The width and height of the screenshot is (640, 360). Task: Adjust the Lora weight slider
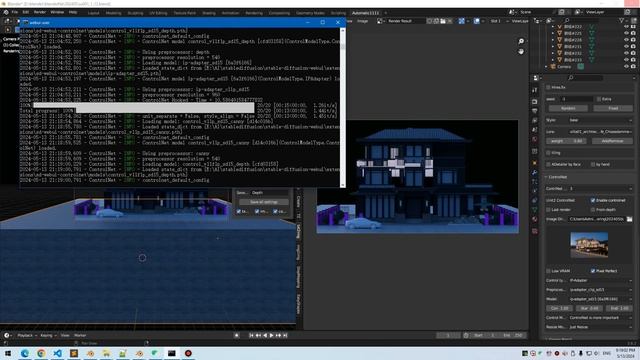pos(567,141)
